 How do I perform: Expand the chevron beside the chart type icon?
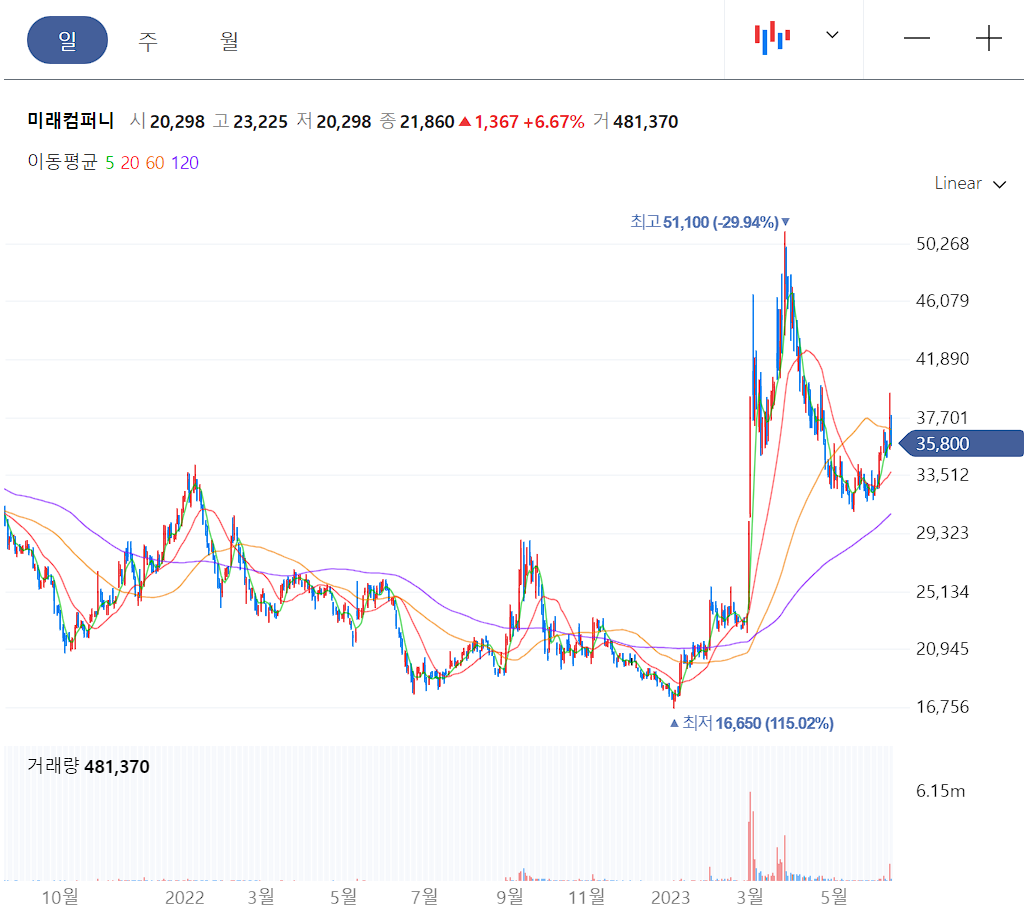831,36
